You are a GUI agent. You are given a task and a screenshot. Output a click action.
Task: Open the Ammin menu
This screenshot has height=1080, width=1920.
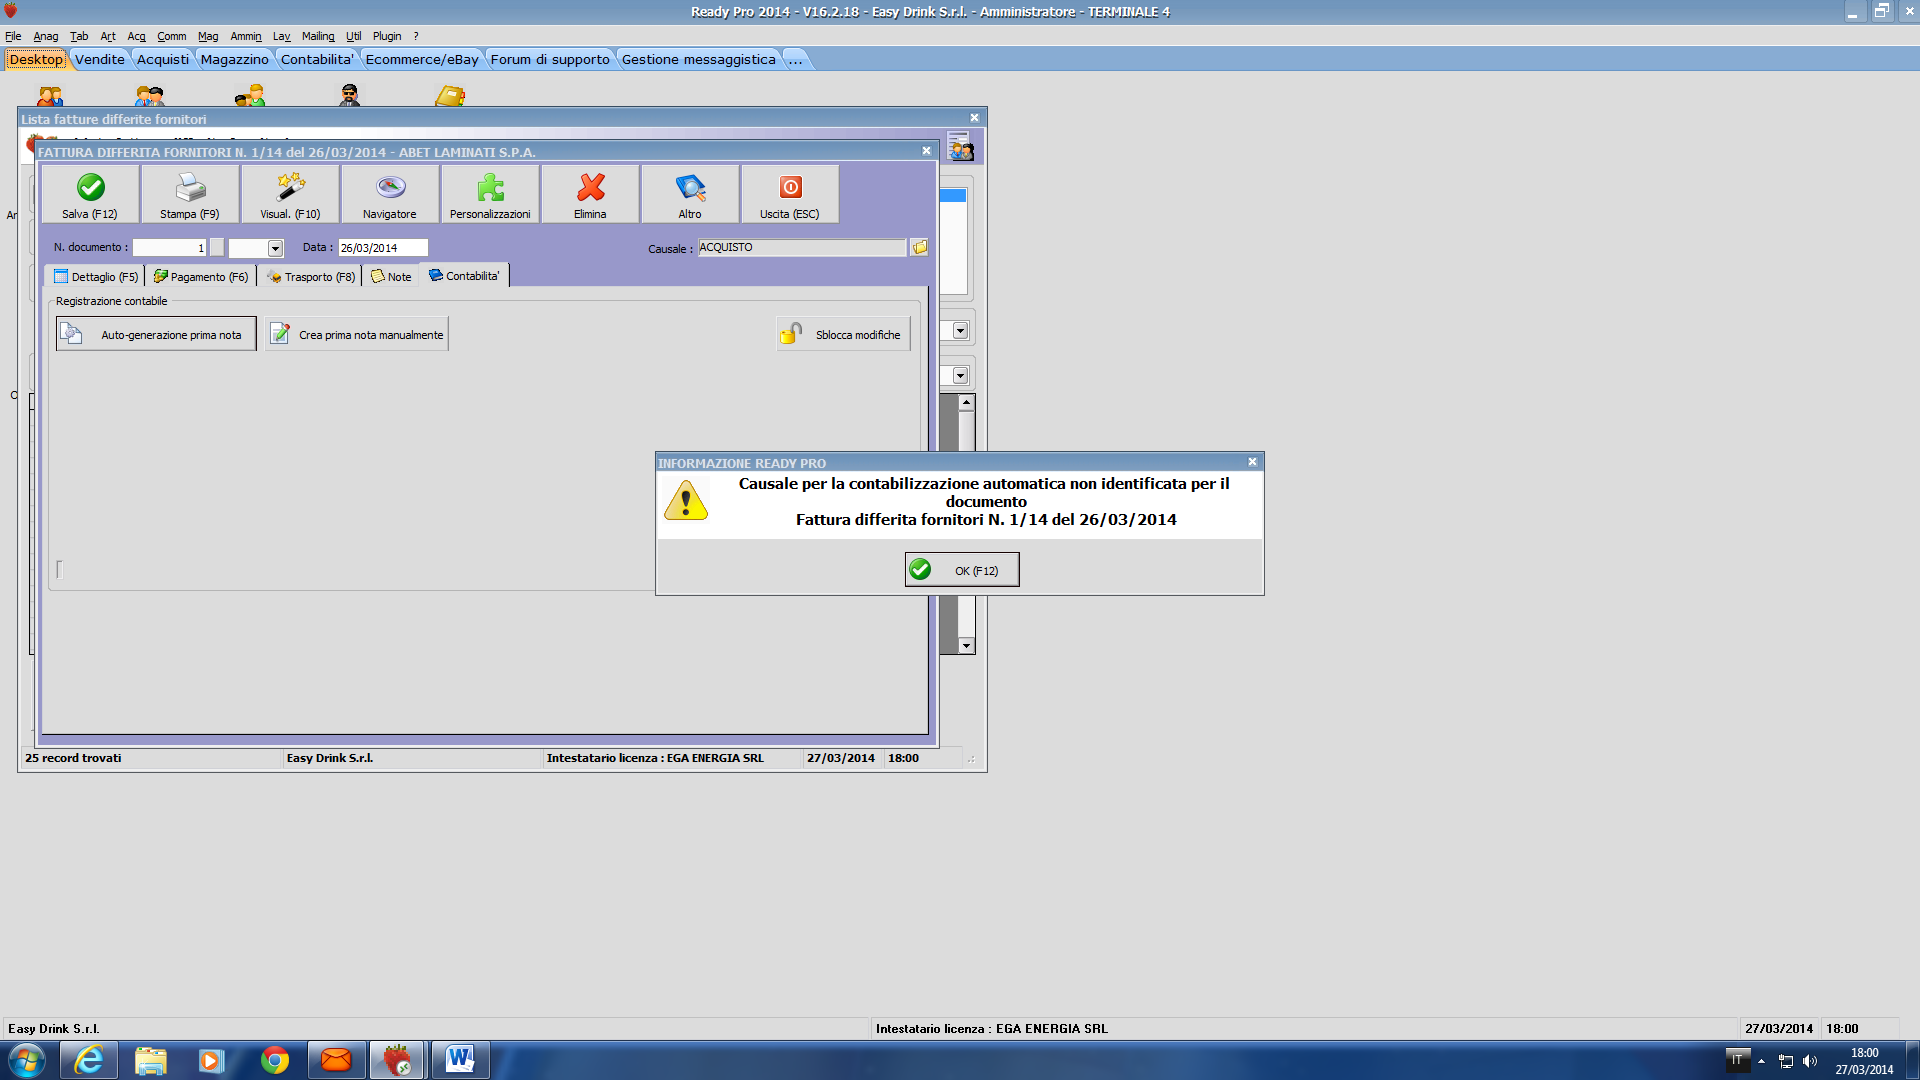click(246, 36)
